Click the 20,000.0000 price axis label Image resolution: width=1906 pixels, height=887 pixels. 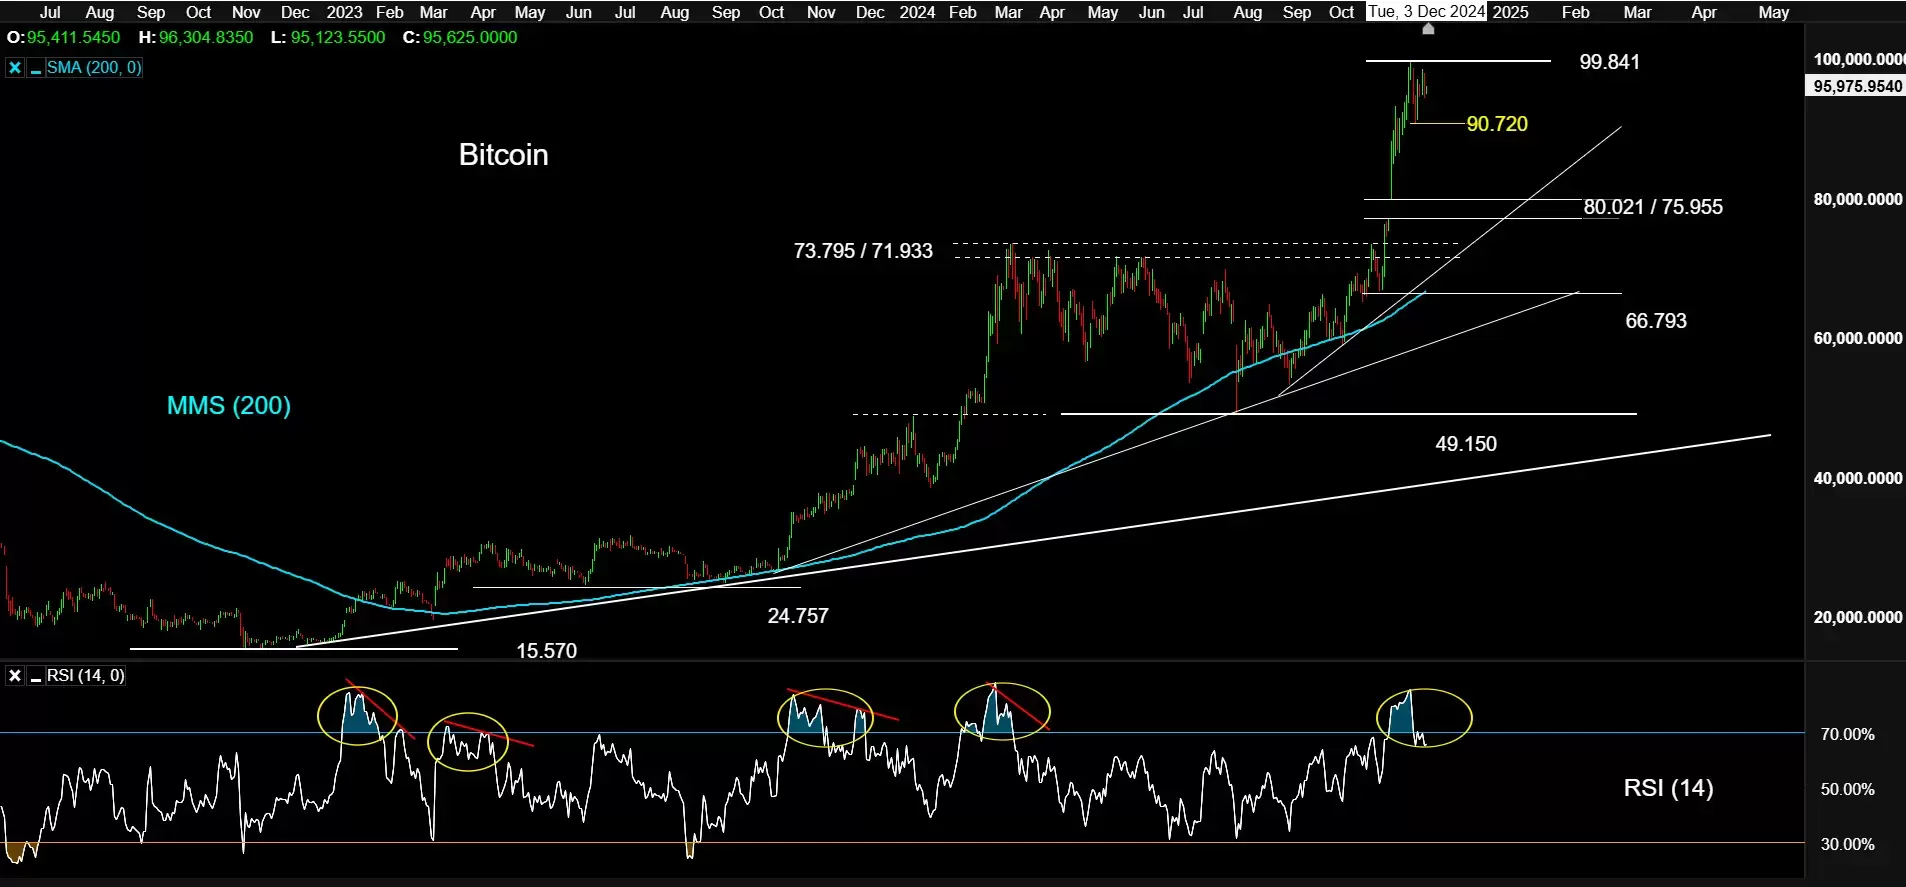[x=1858, y=617]
